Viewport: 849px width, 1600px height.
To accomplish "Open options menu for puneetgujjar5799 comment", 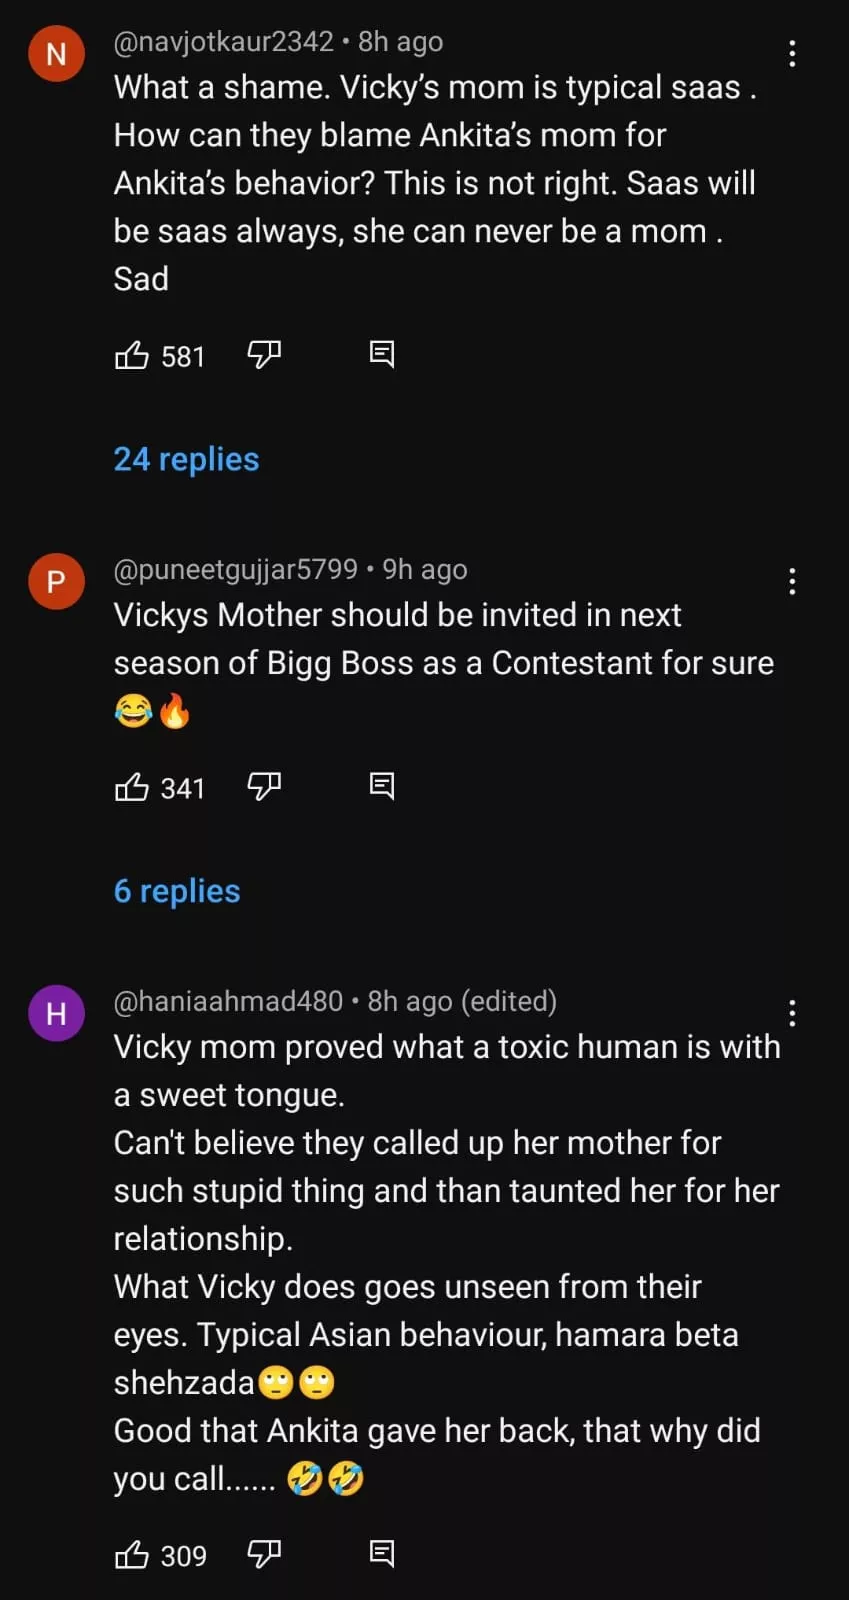I will (792, 582).
